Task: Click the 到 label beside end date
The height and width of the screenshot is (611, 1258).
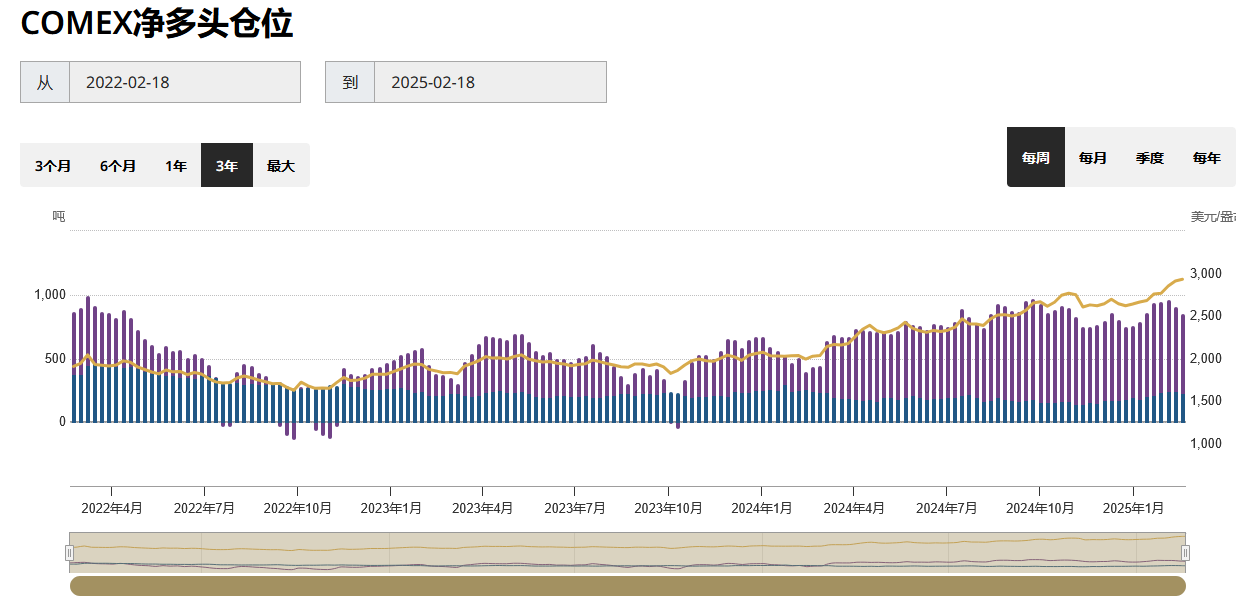Action: (350, 82)
